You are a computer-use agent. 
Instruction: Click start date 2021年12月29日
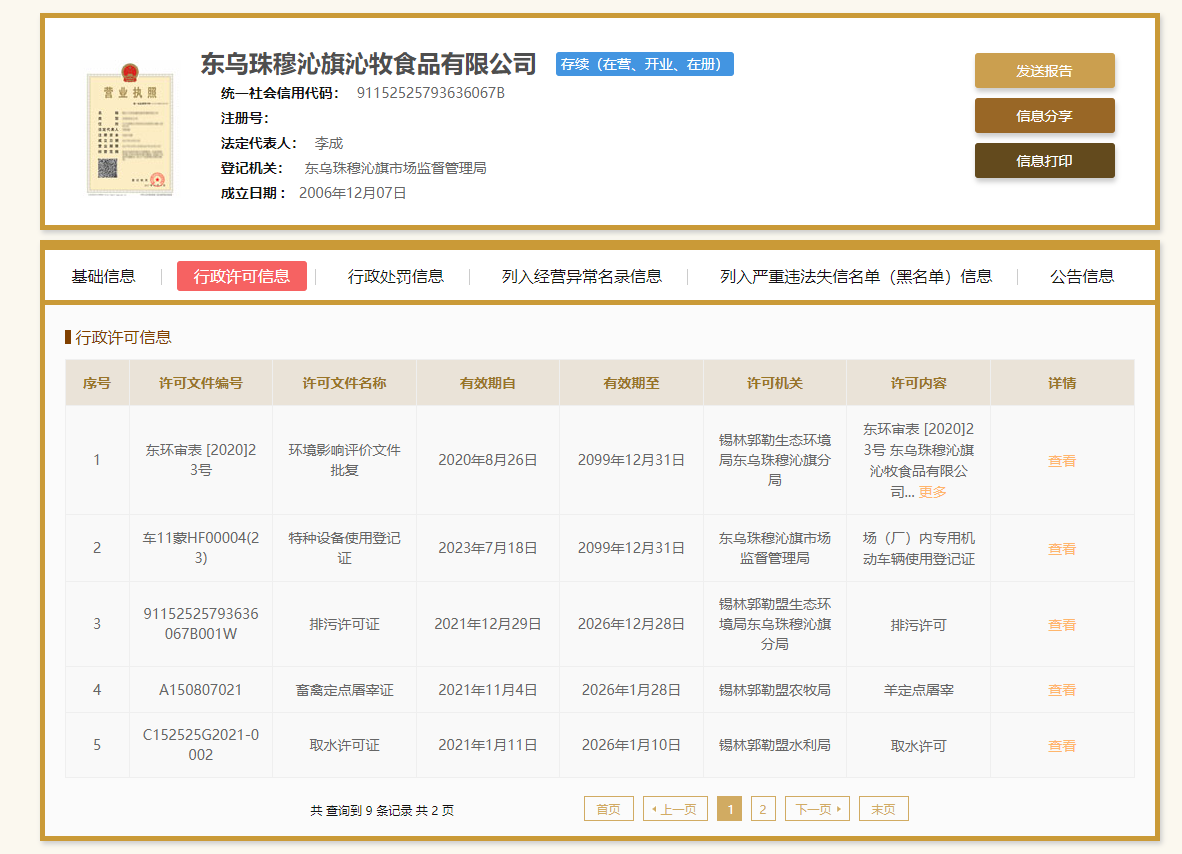coord(488,624)
